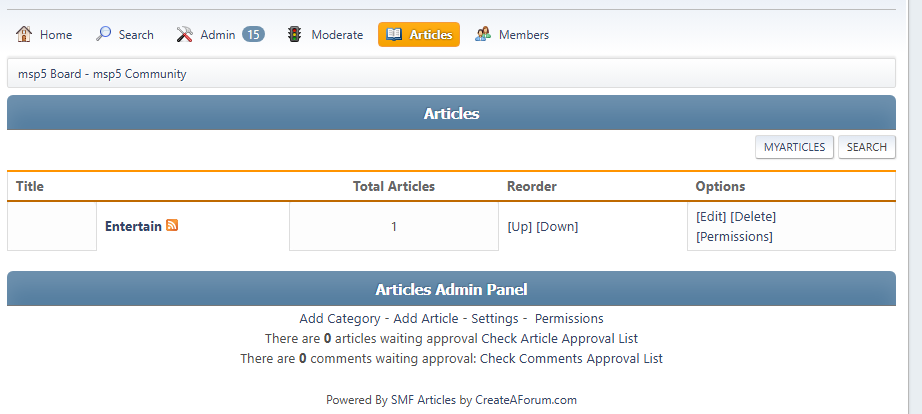Click Add Category in admin panel

click(x=339, y=319)
